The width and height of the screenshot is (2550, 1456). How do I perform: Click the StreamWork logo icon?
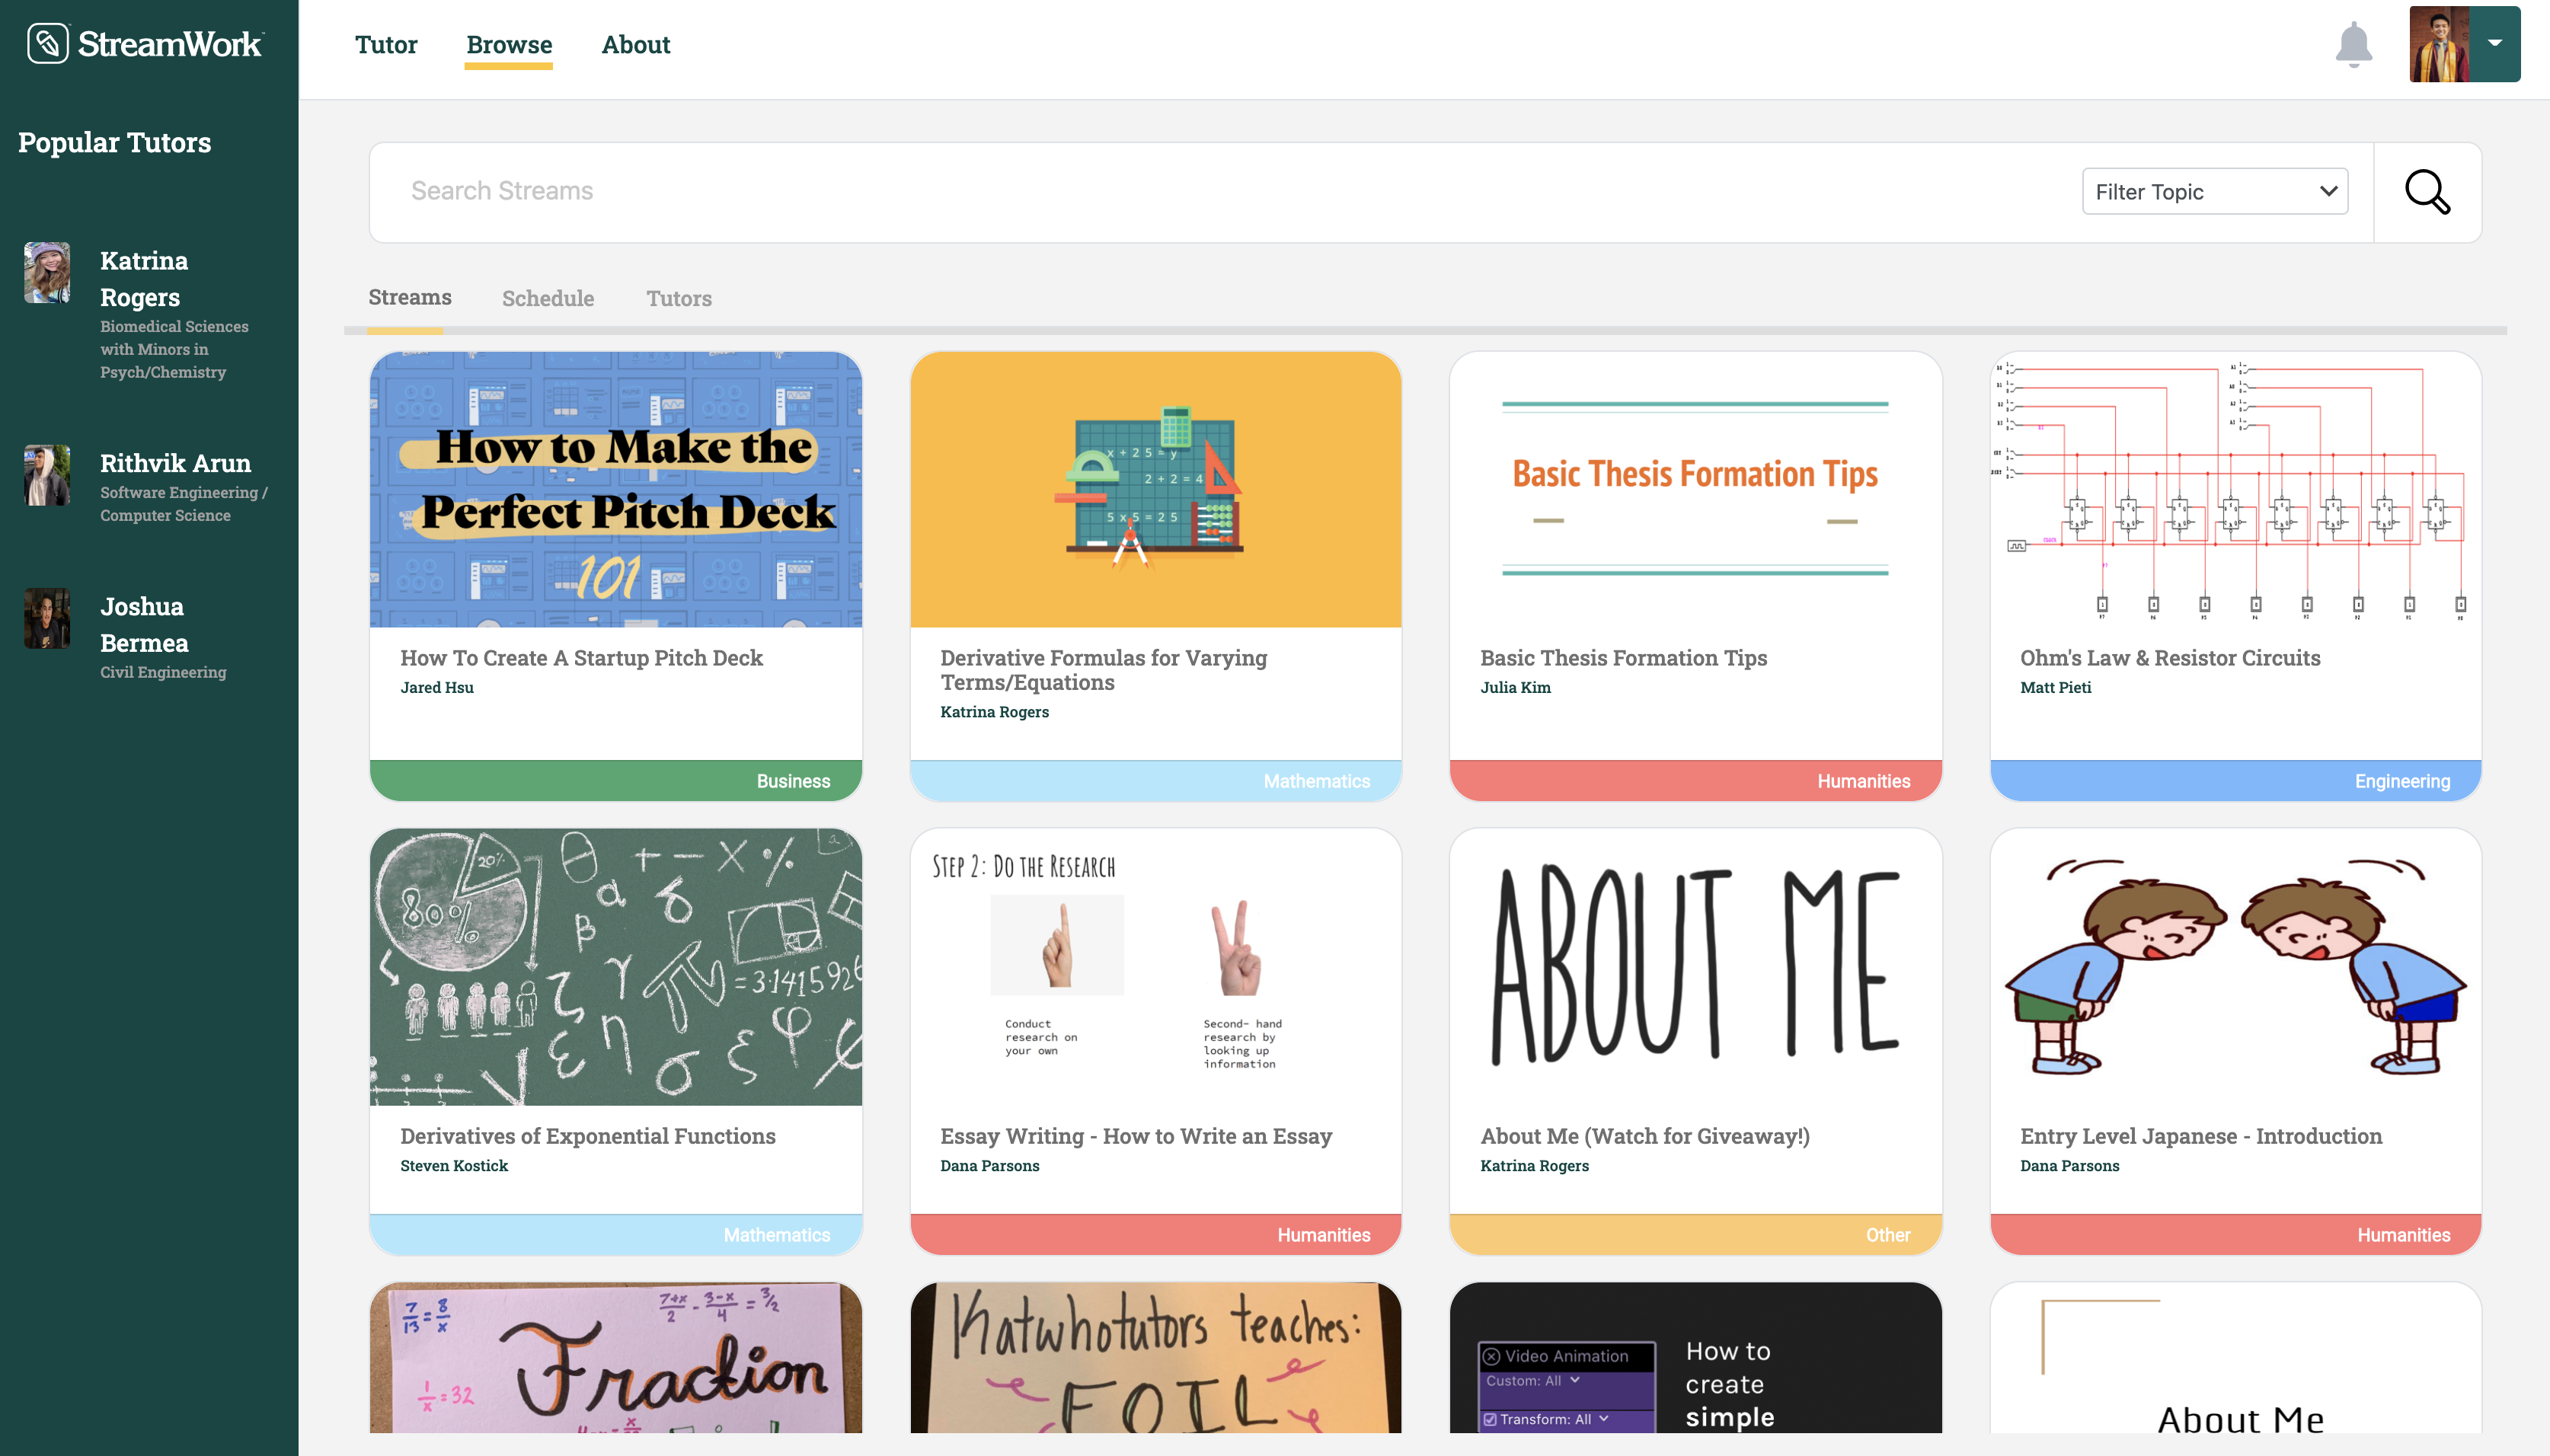click(x=47, y=44)
